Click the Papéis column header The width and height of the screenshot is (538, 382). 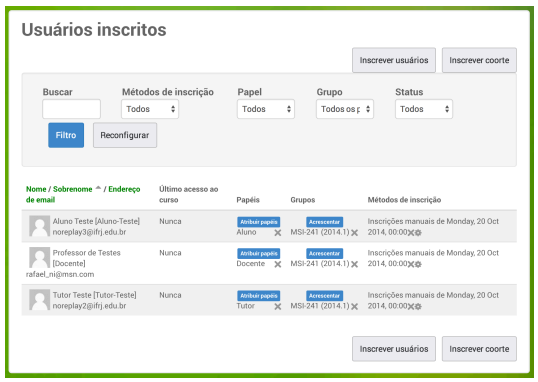248,200
